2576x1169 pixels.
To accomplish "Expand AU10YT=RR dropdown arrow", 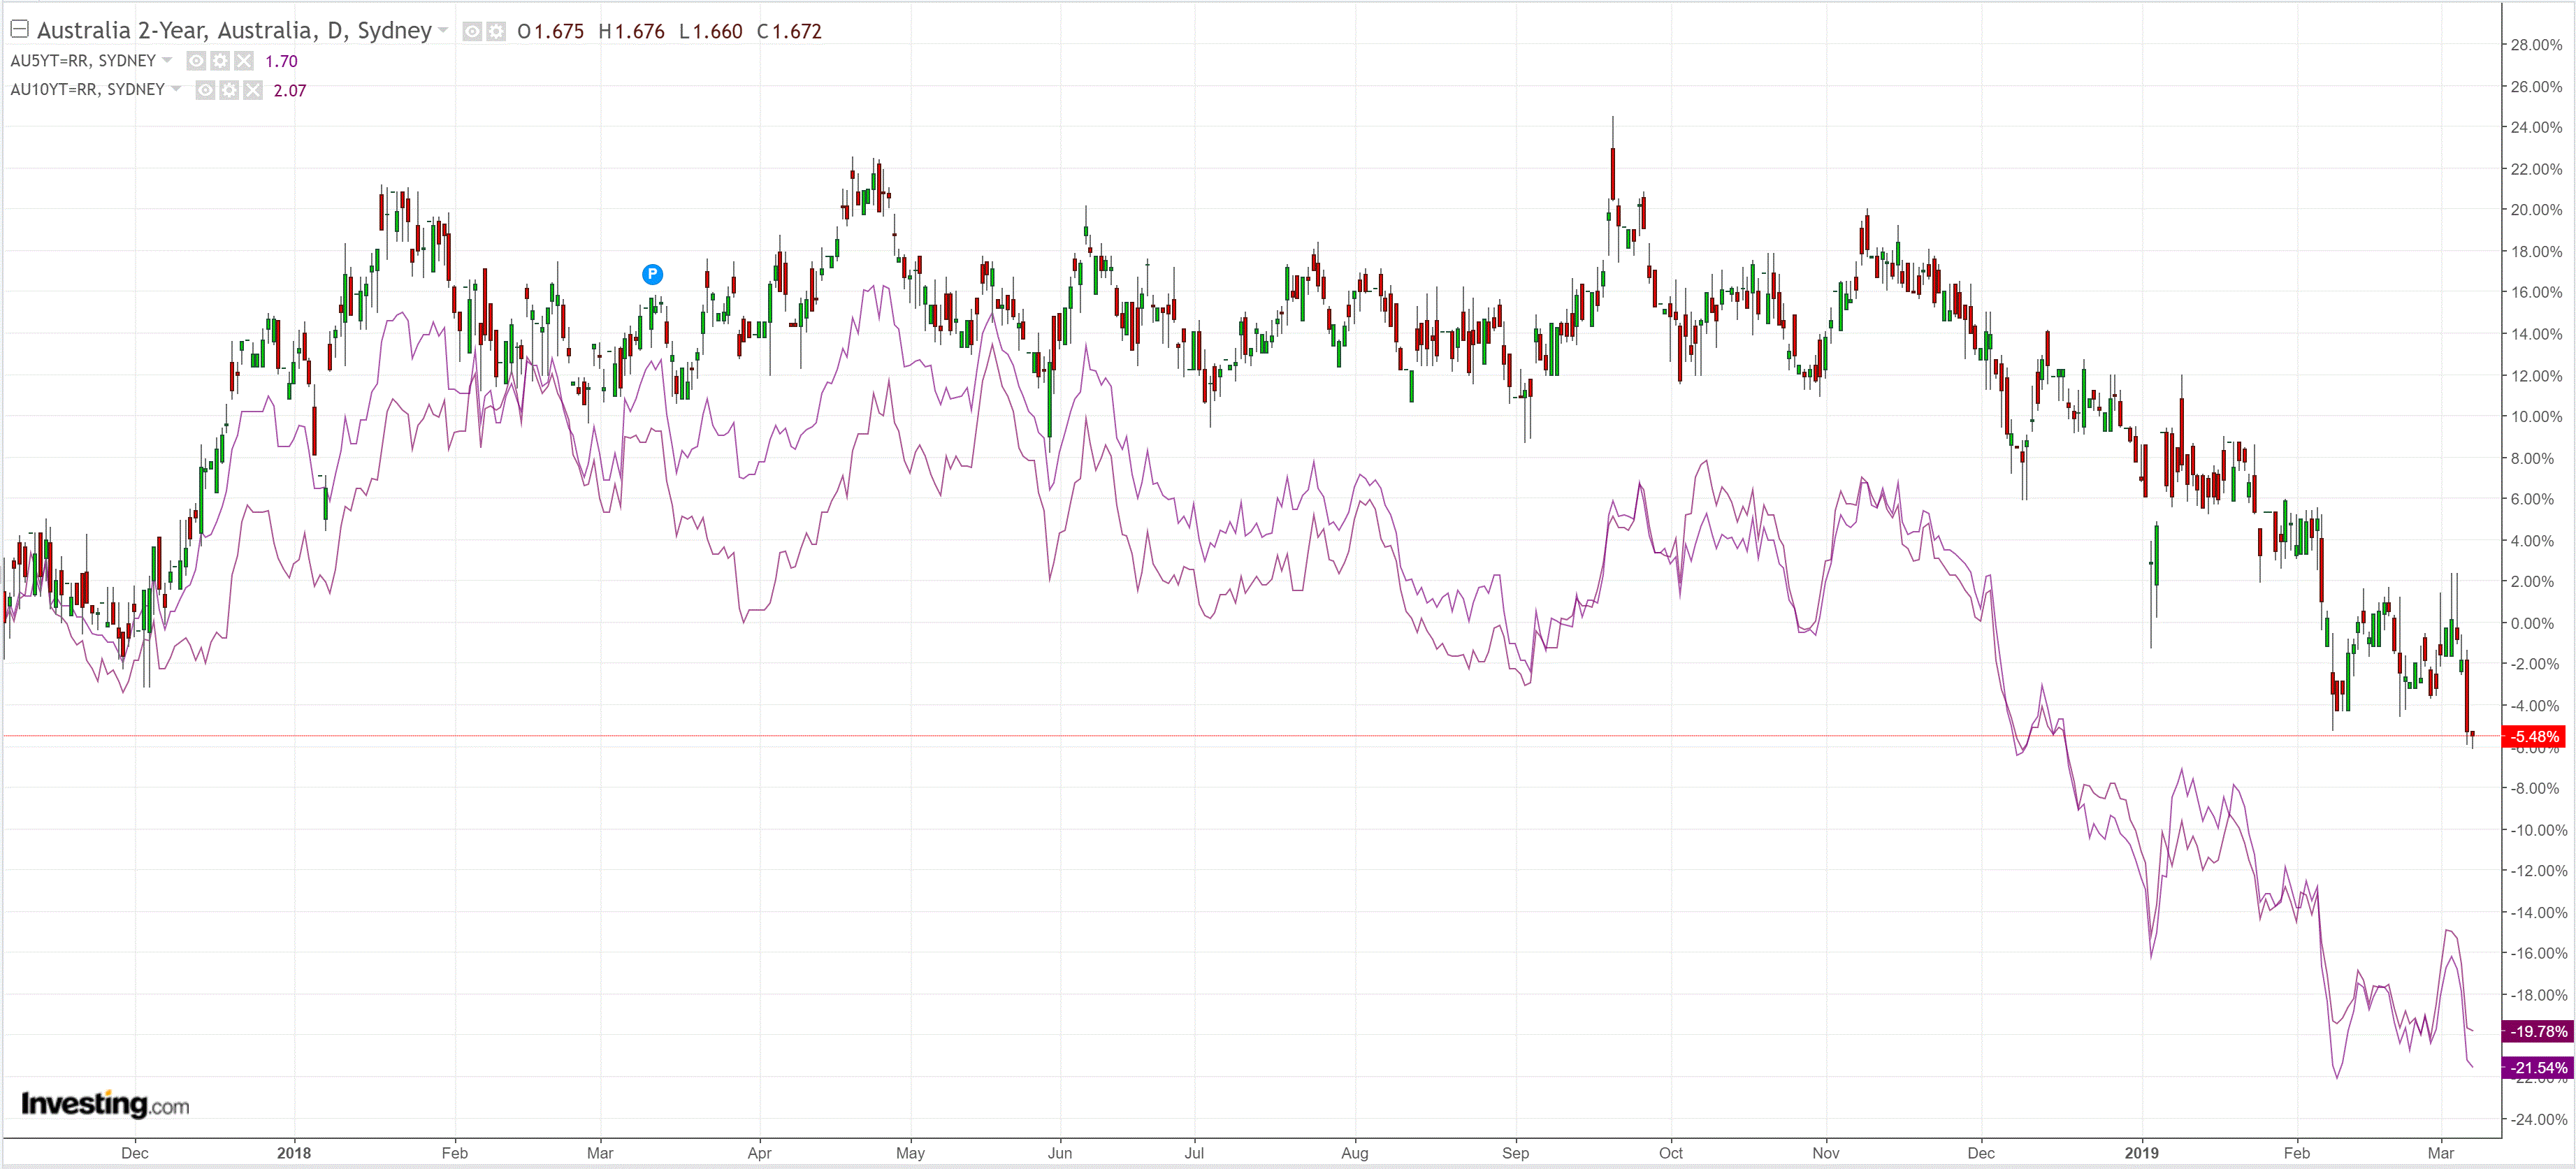I will 176,89.
